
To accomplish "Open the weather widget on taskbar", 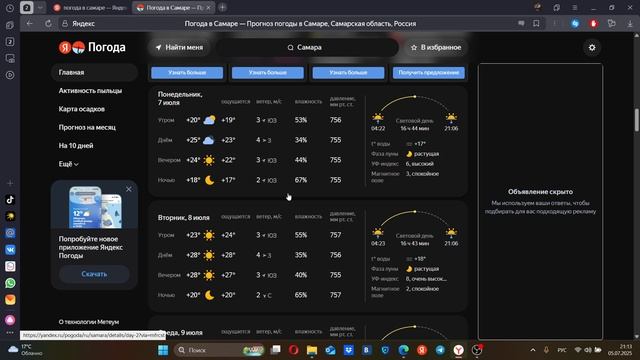I will 25,350.
